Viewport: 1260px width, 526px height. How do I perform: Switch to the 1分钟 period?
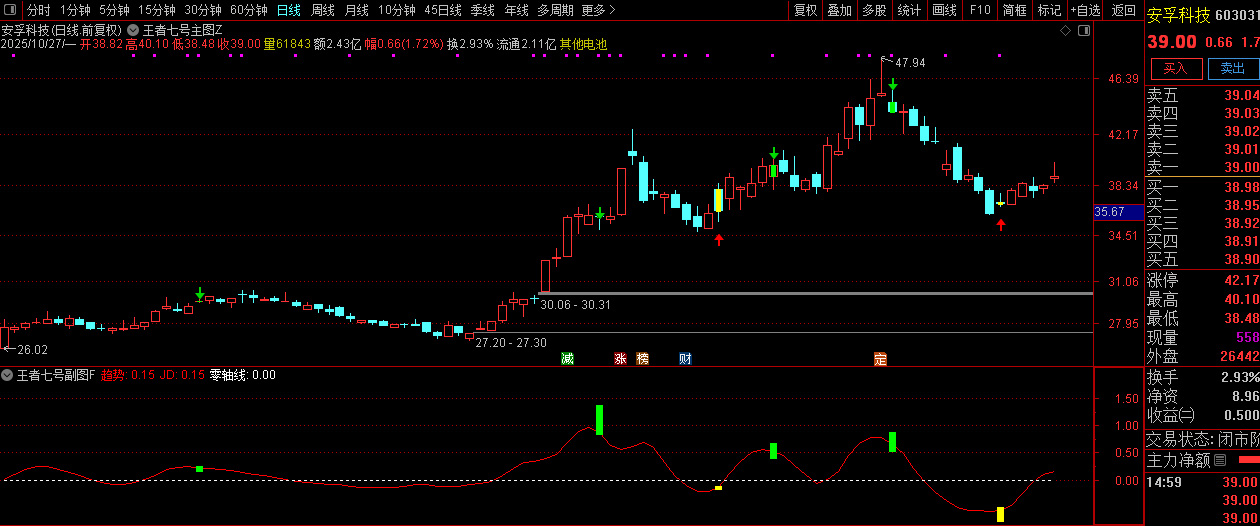75,10
